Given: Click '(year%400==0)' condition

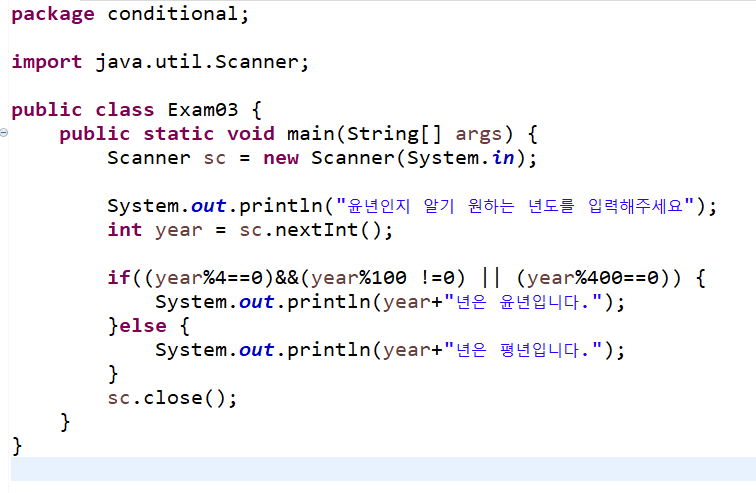Looking at the screenshot, I should (x=593, y=278).
